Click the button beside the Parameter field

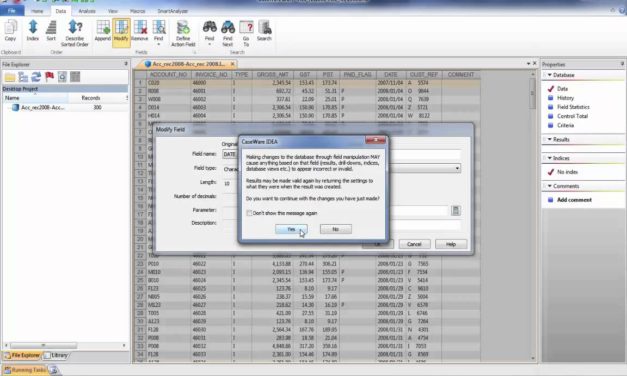455,210
